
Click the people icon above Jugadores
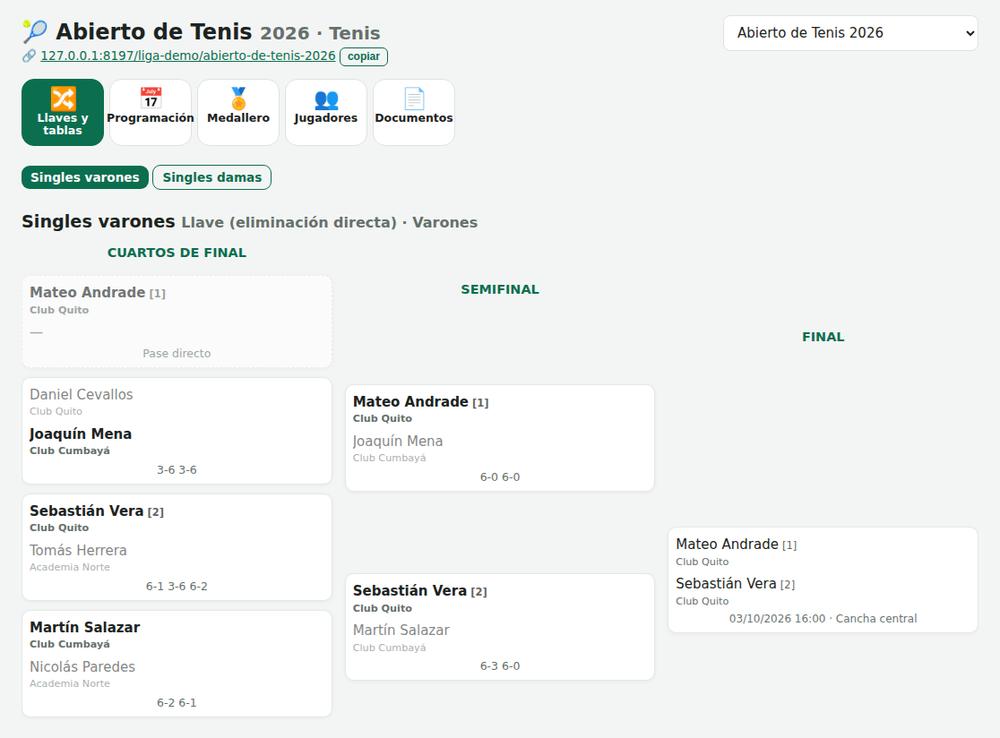pyautogui.click(x=326, y=99)
